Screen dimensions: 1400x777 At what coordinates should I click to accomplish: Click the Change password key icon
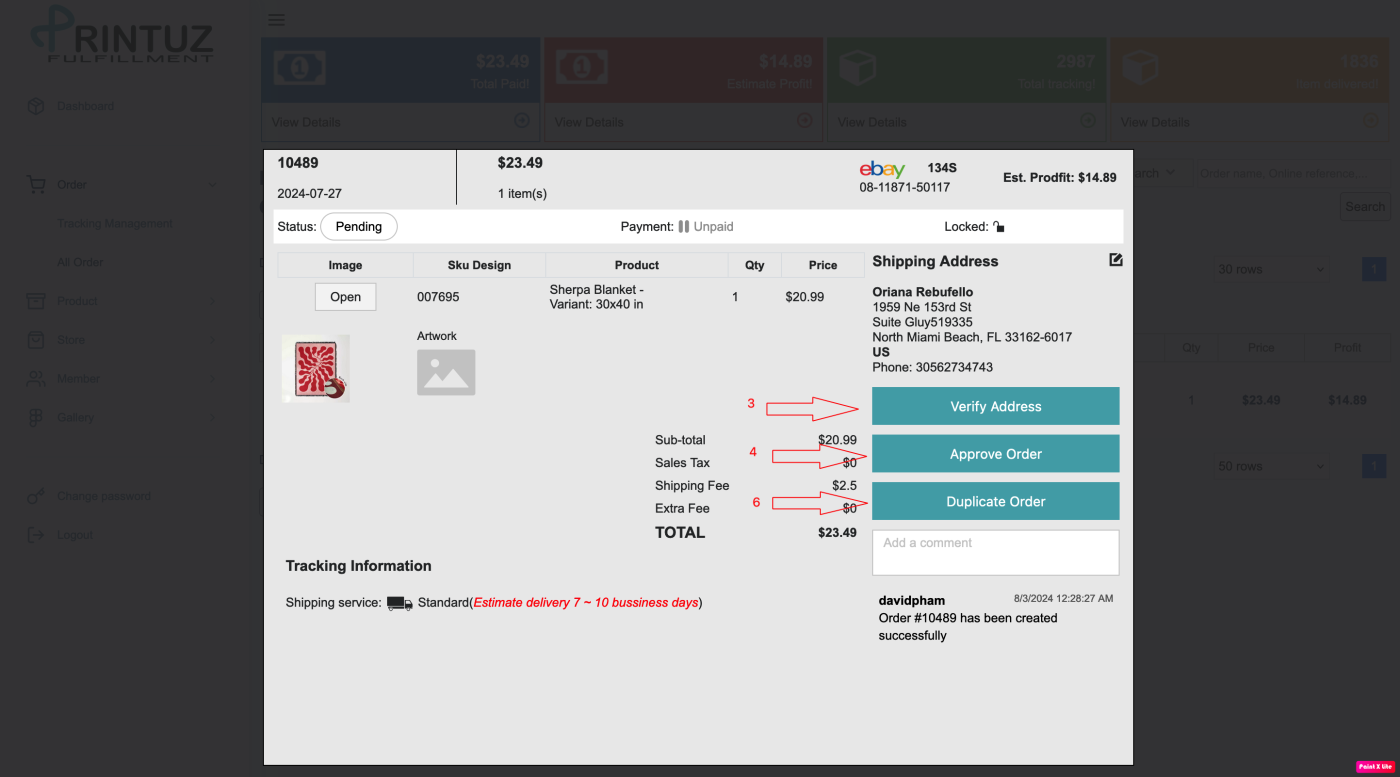point(36,496)
